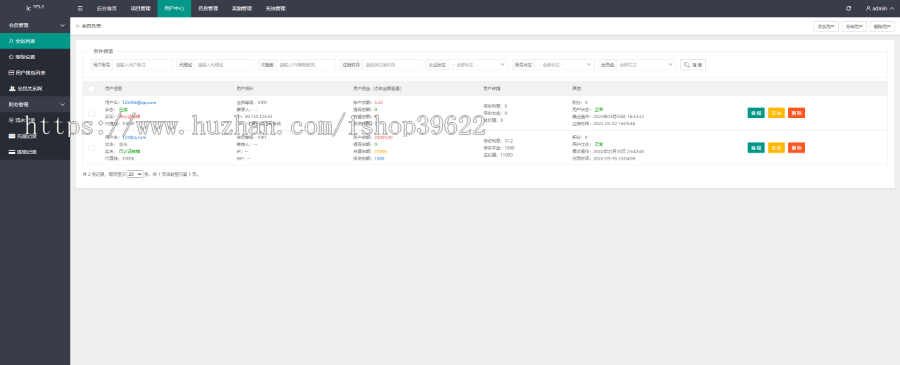900x365 pixels.
Task: Click the breadcrumb text under the top bar
Action: coord(91,26)
